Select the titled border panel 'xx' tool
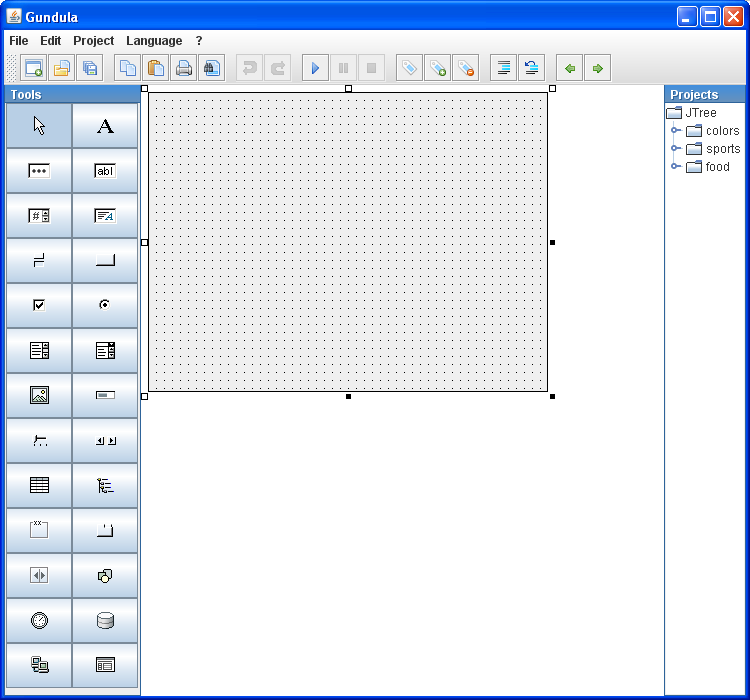 39,530
